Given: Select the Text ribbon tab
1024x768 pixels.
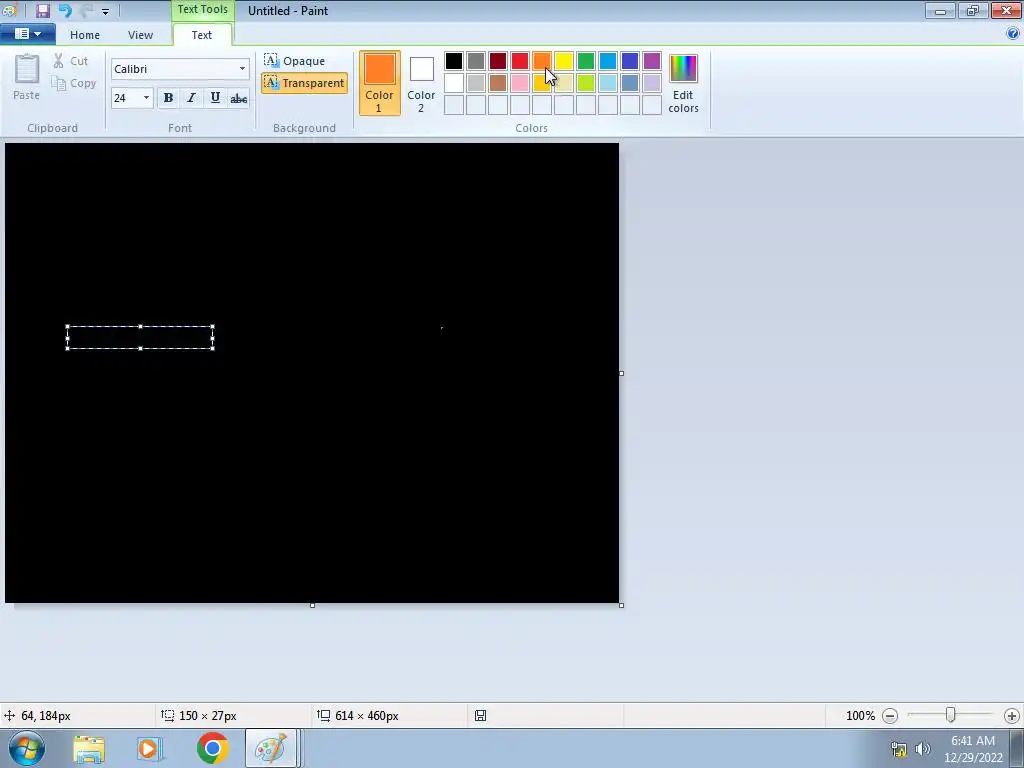Looking at the screenshot, I should pyautogui.click(x=202, y=35).
